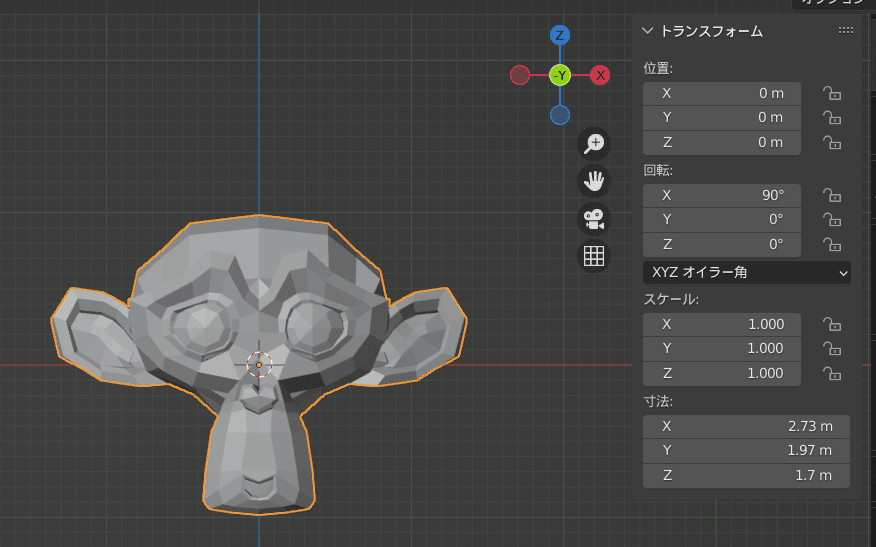Lock the Location X value
Screen dimensions: 876x547
pos(832,93)
